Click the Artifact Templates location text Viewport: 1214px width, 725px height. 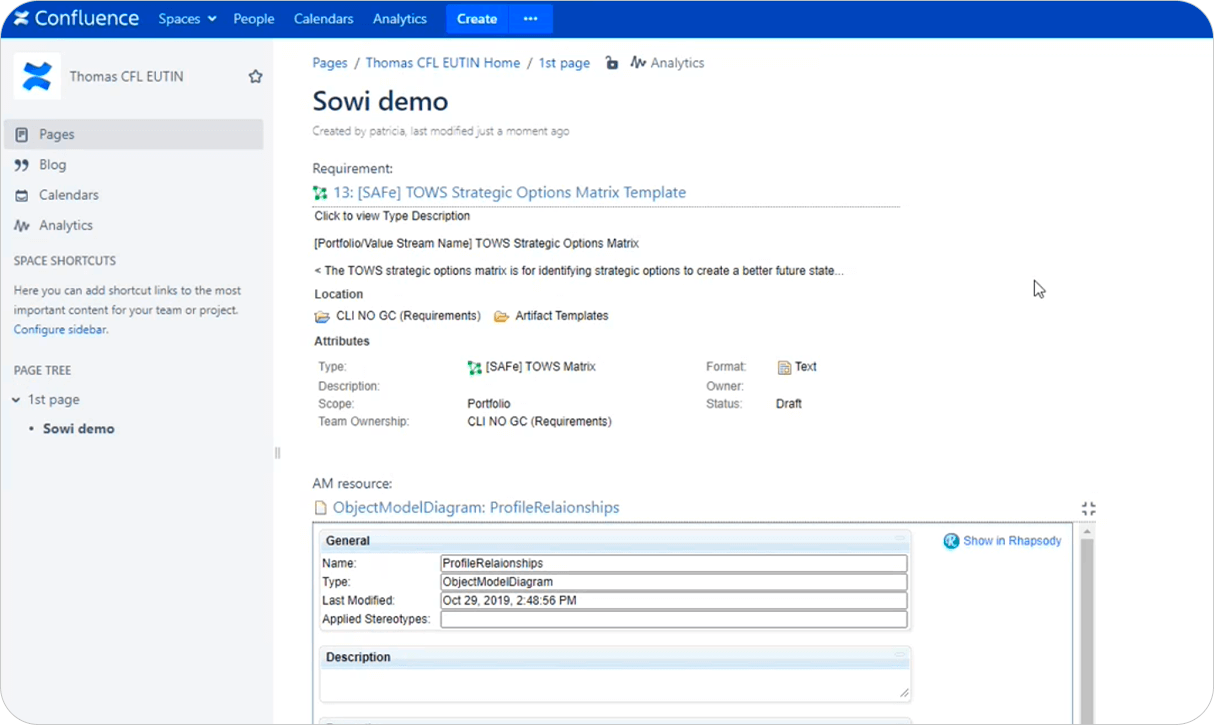[x=562, y=316]
